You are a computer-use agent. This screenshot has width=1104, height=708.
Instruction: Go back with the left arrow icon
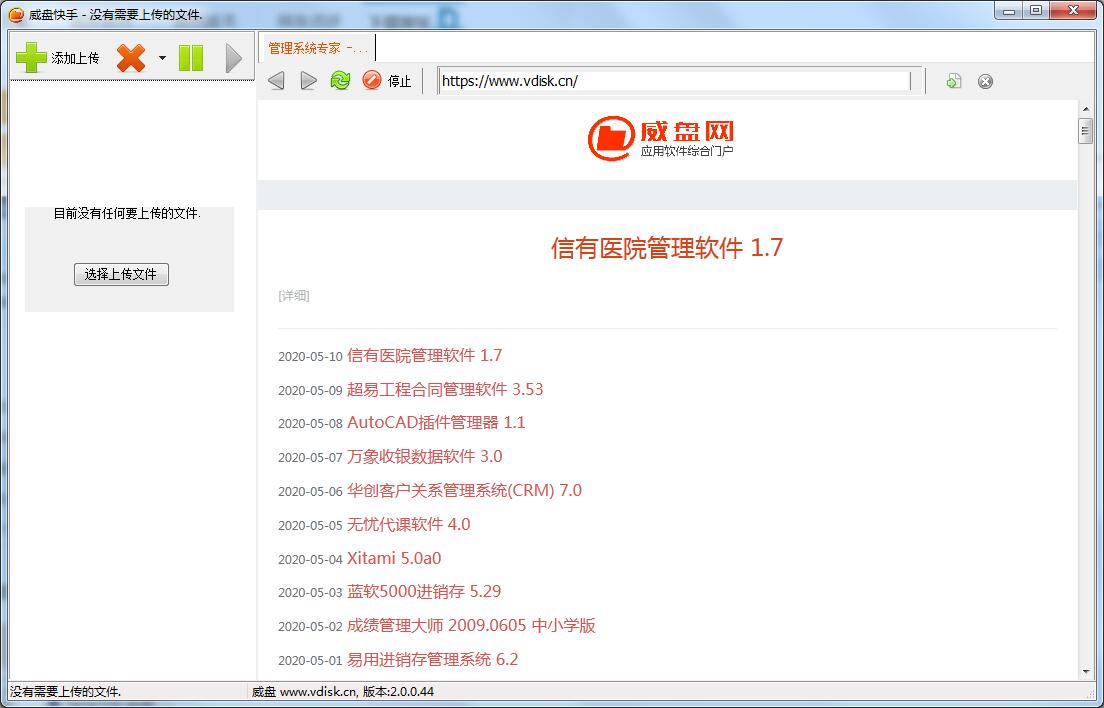tap(276, 81)
